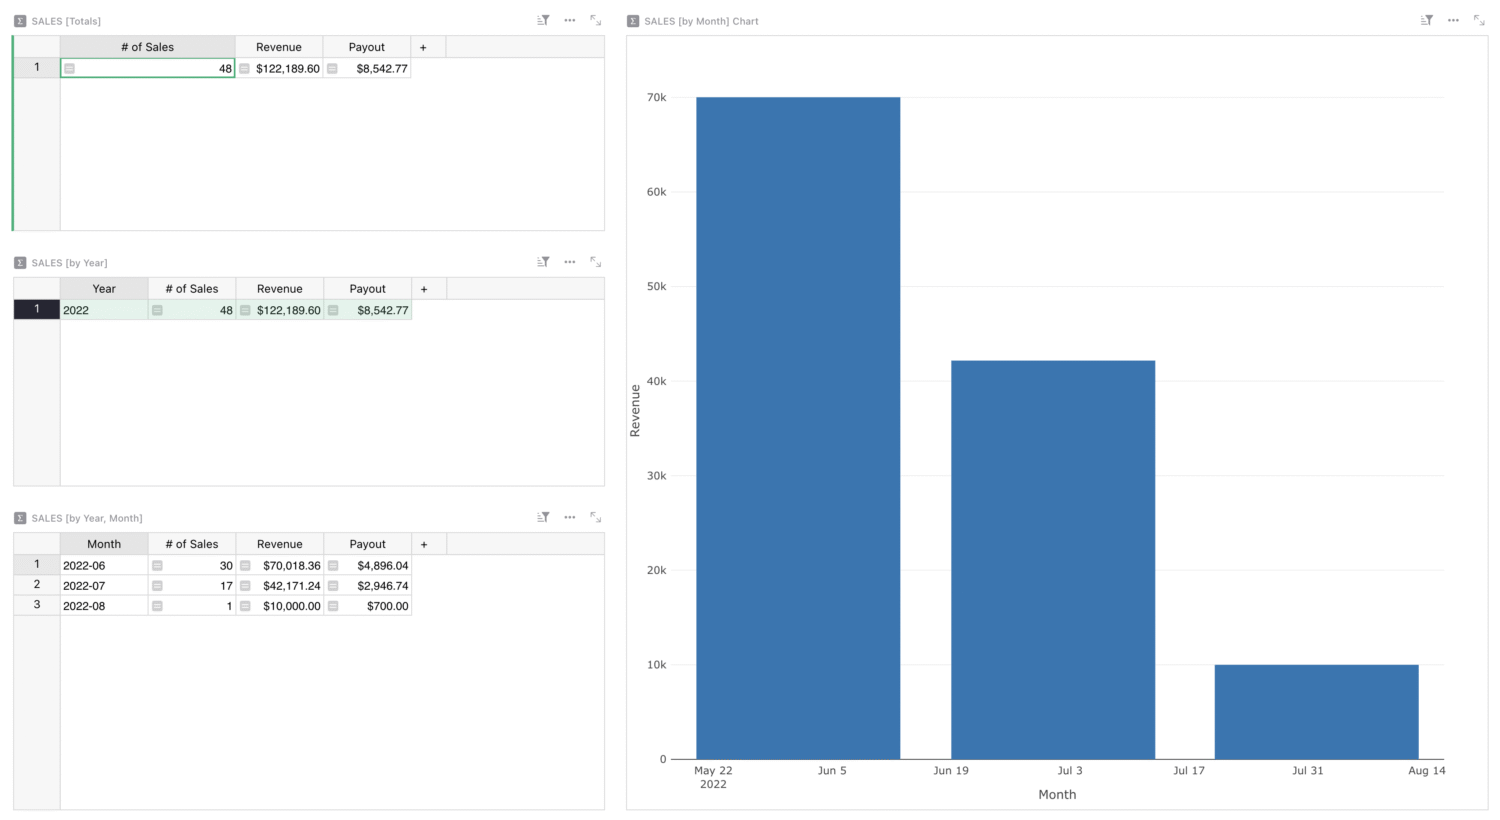
Task: Open sort and filter options for SALES [by Year]
Action: [543, 262]
